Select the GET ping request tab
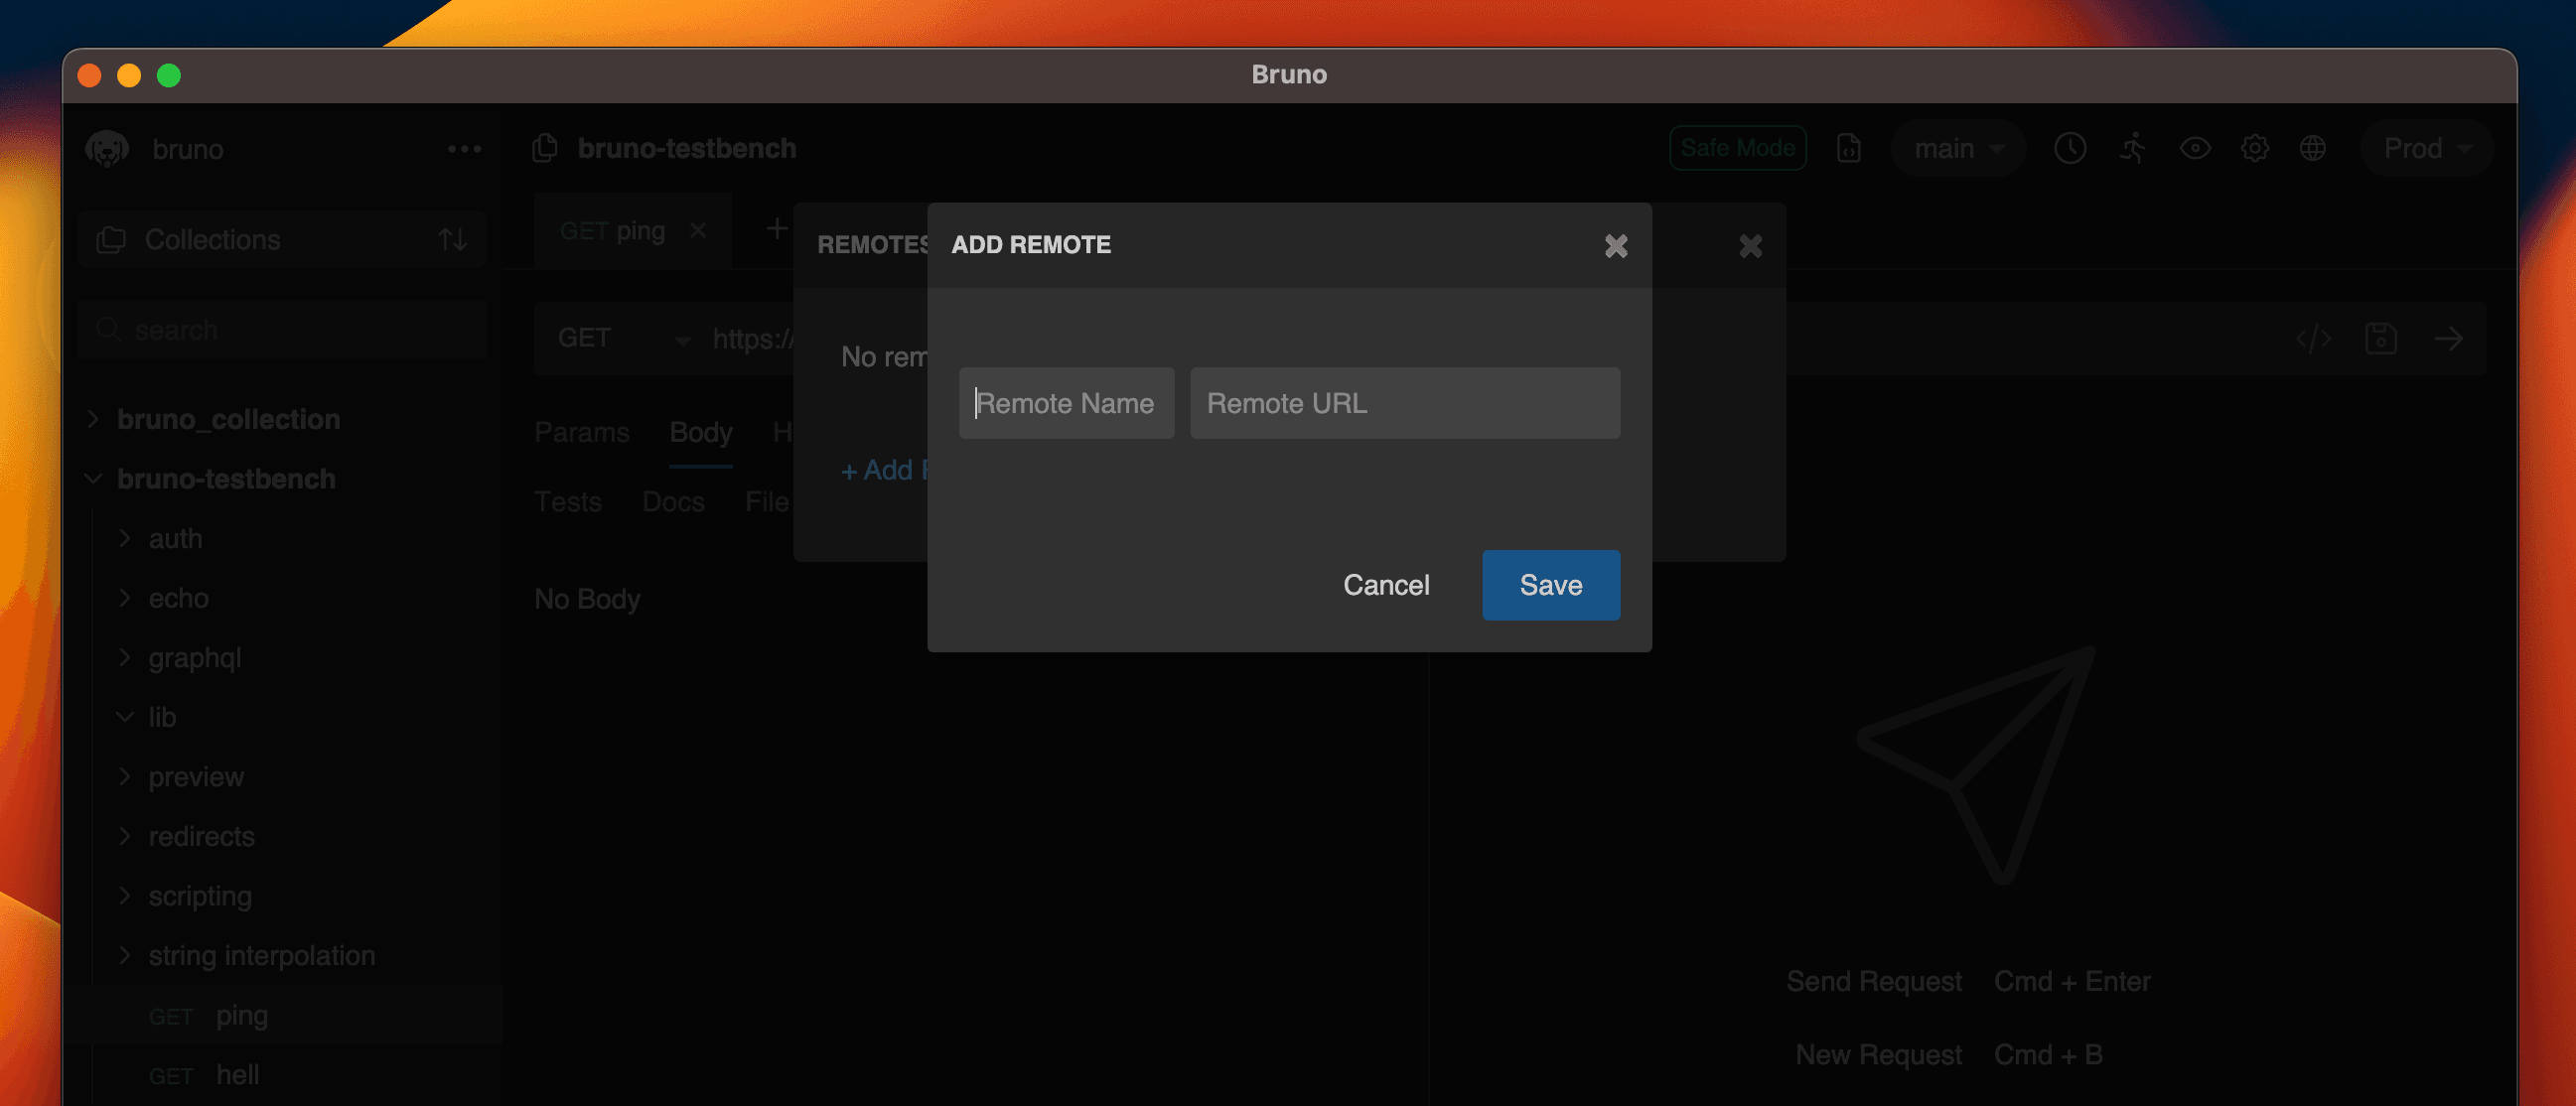2576x1106 pixels. coord(612,231)
